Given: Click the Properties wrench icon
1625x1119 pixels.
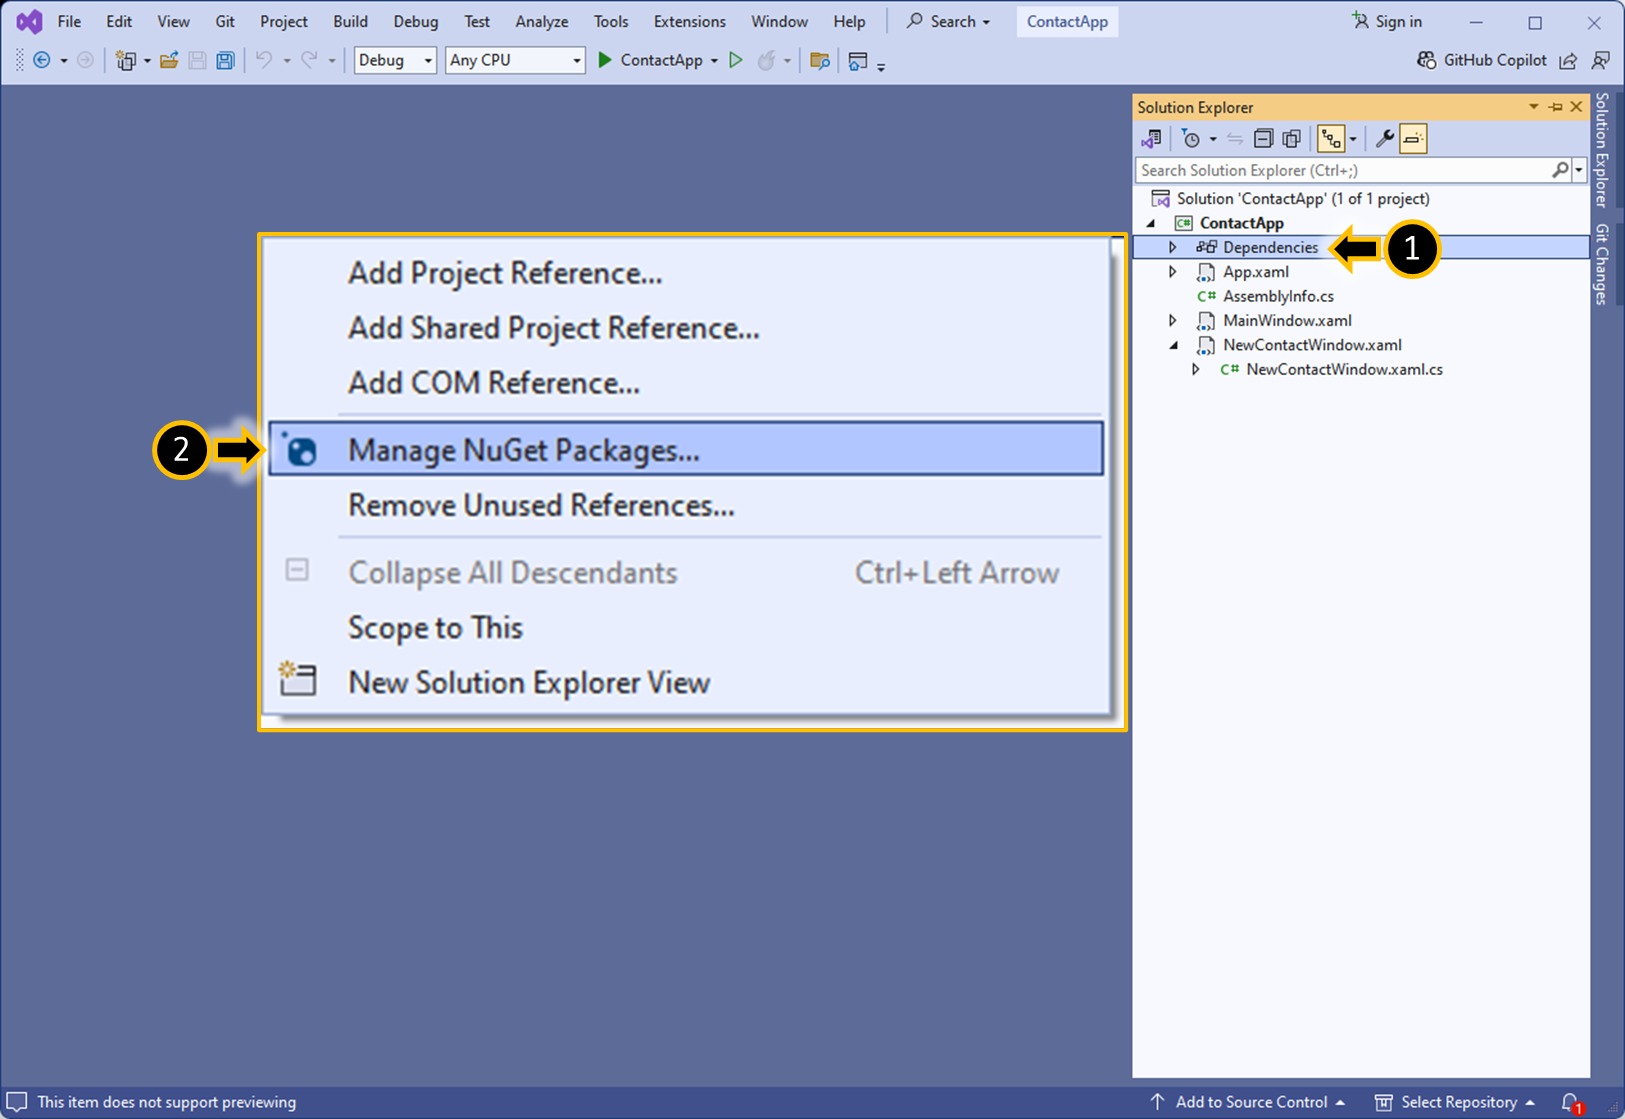Looking at the screenshot, I should click(1385, 139).
